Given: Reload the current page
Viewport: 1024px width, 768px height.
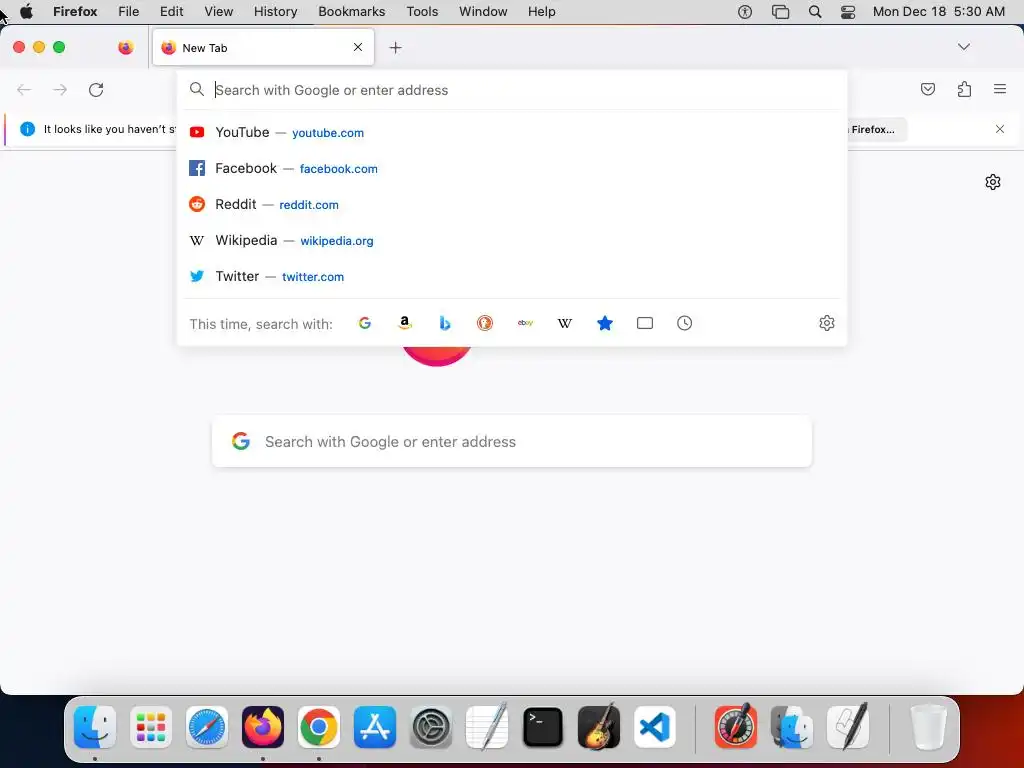Looking at the screenshot, I should point(96,89).
